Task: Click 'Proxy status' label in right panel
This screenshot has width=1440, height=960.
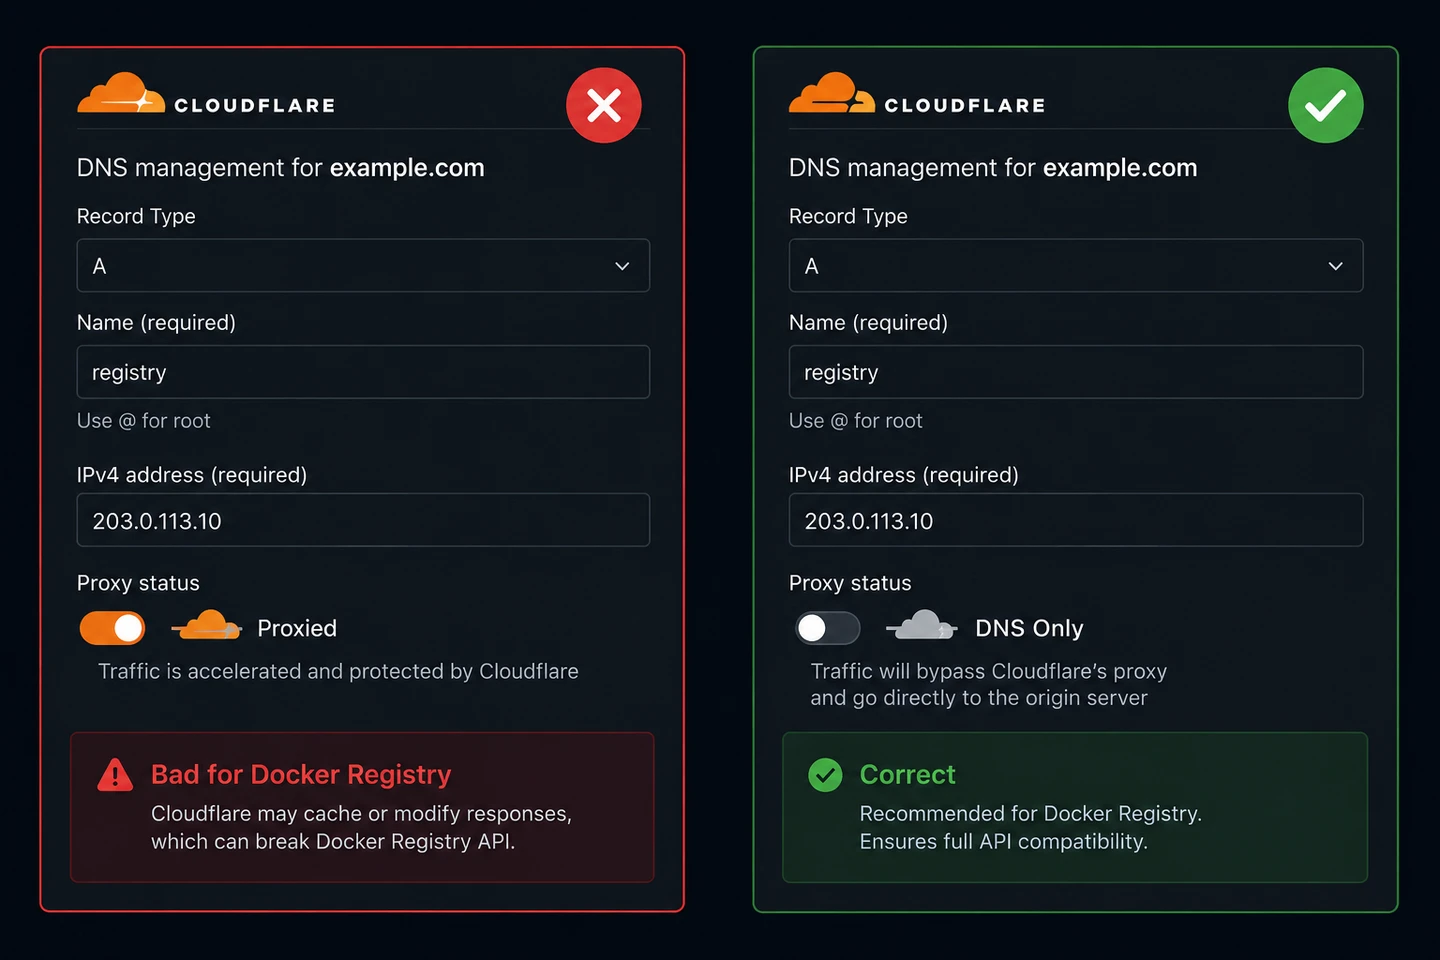Action: tap(850, 583)
